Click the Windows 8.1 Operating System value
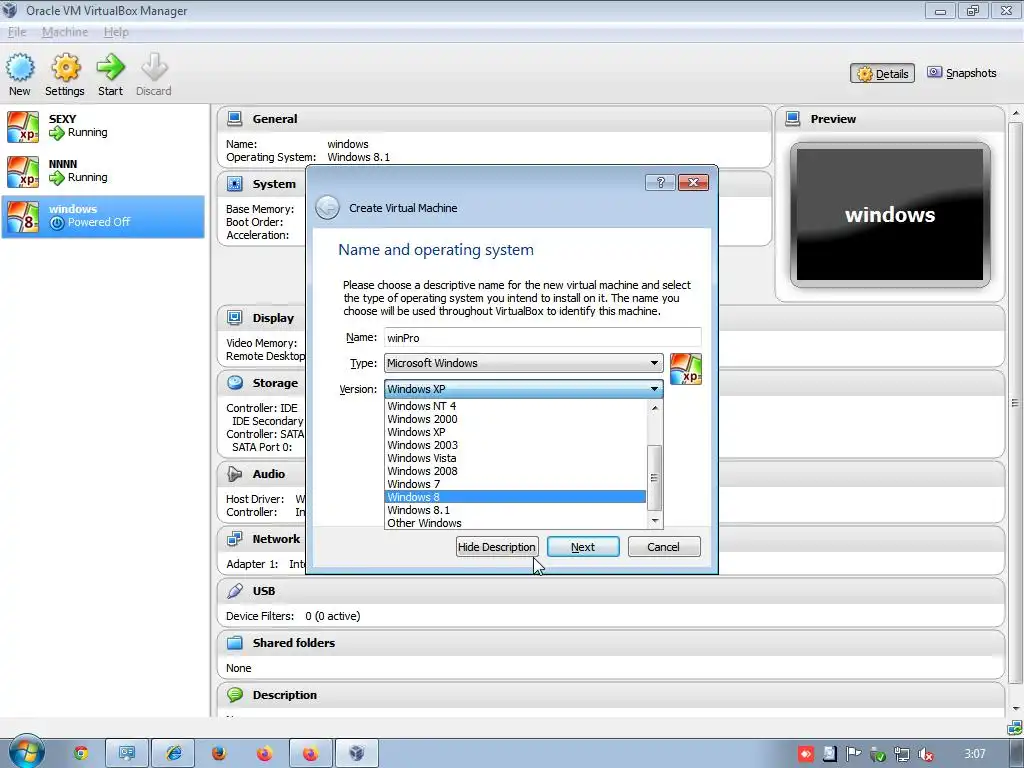 (x=359, y=157)
